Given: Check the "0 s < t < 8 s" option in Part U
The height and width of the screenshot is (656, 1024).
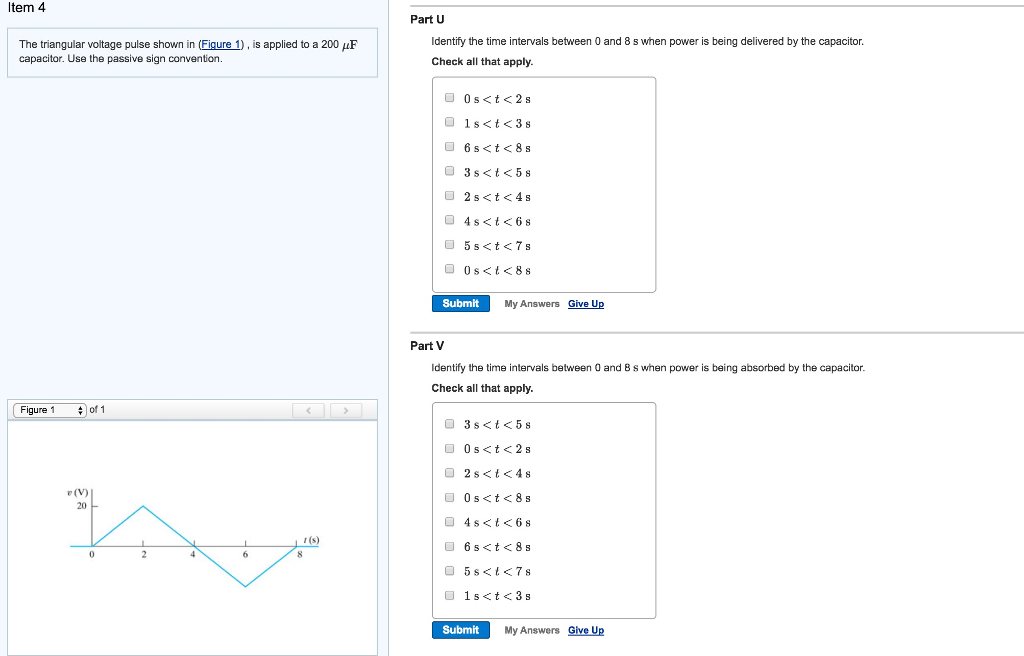Looking at the screenshot, I should coord(449,268).
